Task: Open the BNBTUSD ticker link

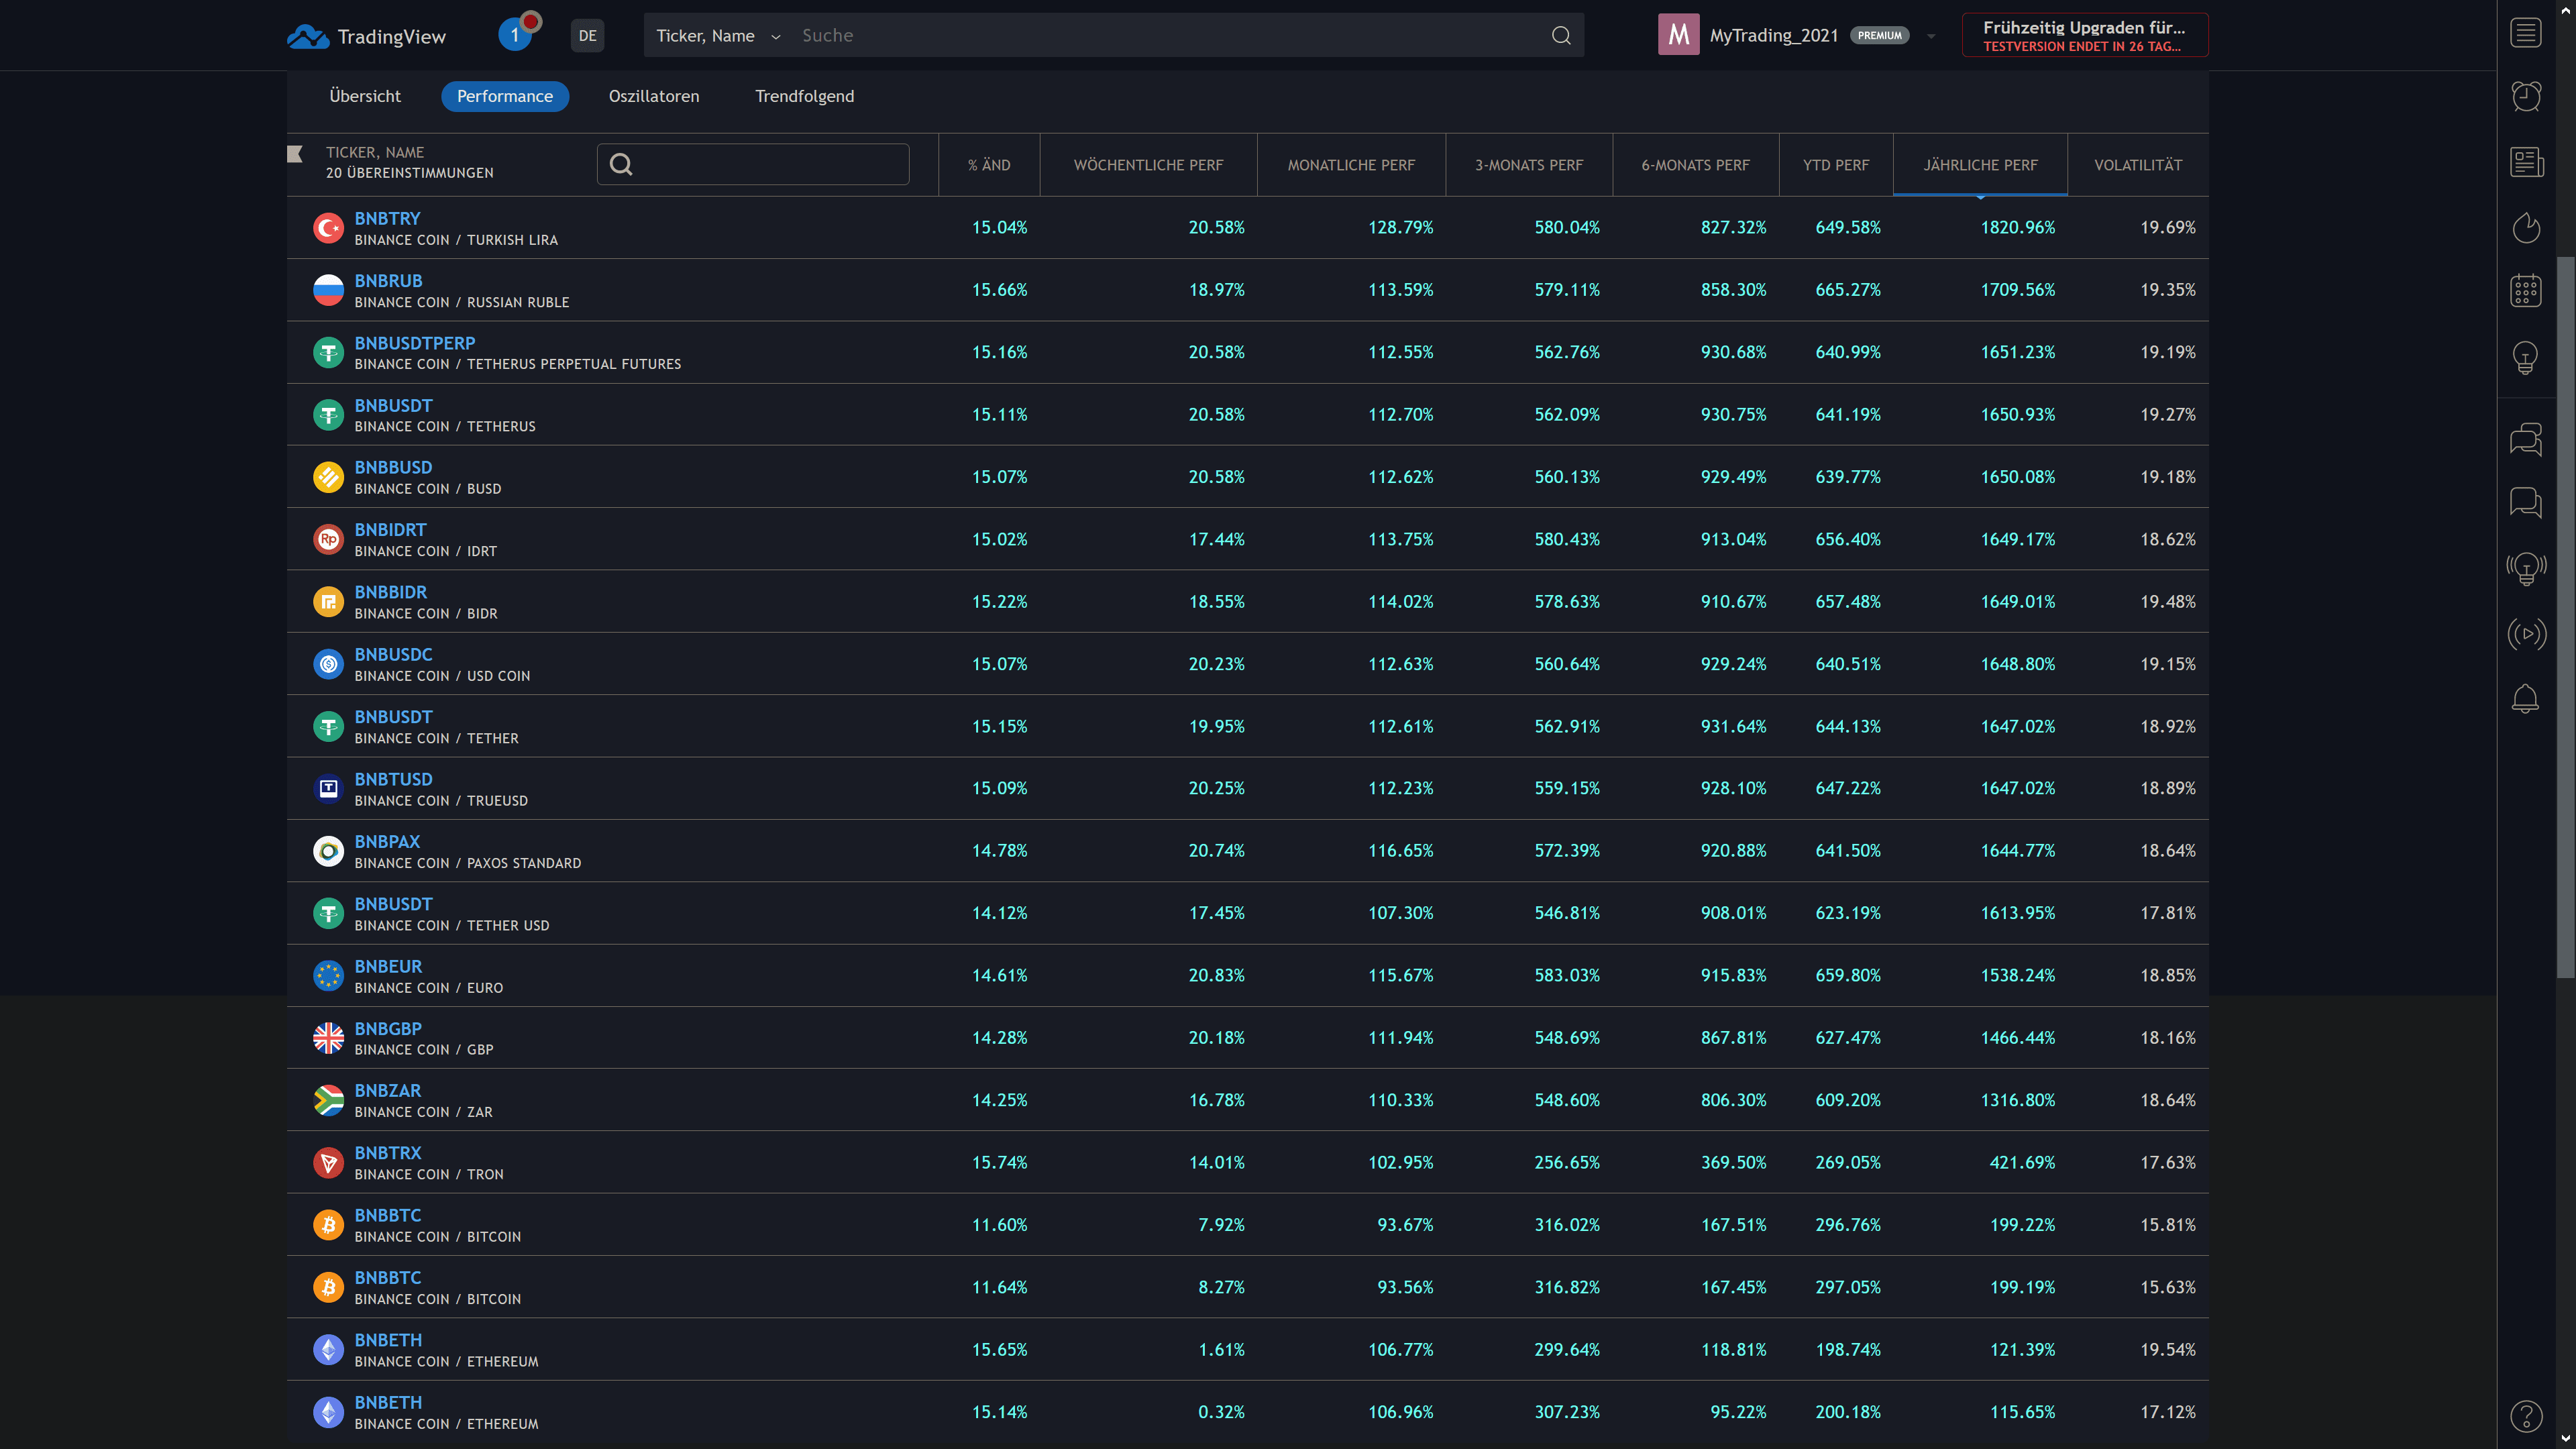Action: [393, 779]
